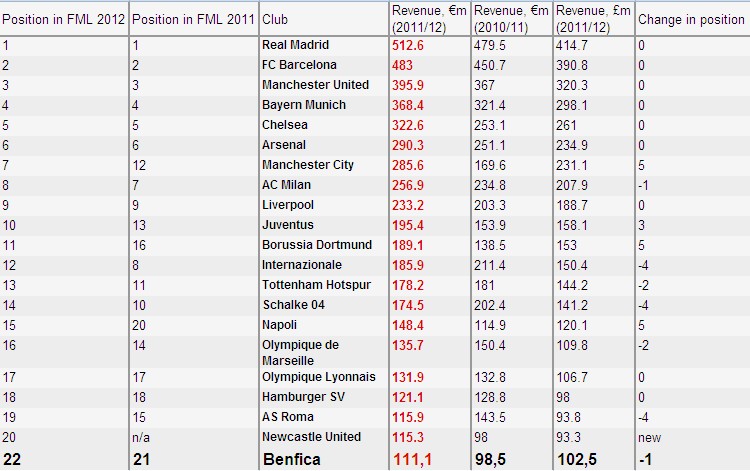The height and width of the screenshot is (471, 750).
Task: Click Benfica's 111,1 revenue value
Action: click(x=412, y=460)
